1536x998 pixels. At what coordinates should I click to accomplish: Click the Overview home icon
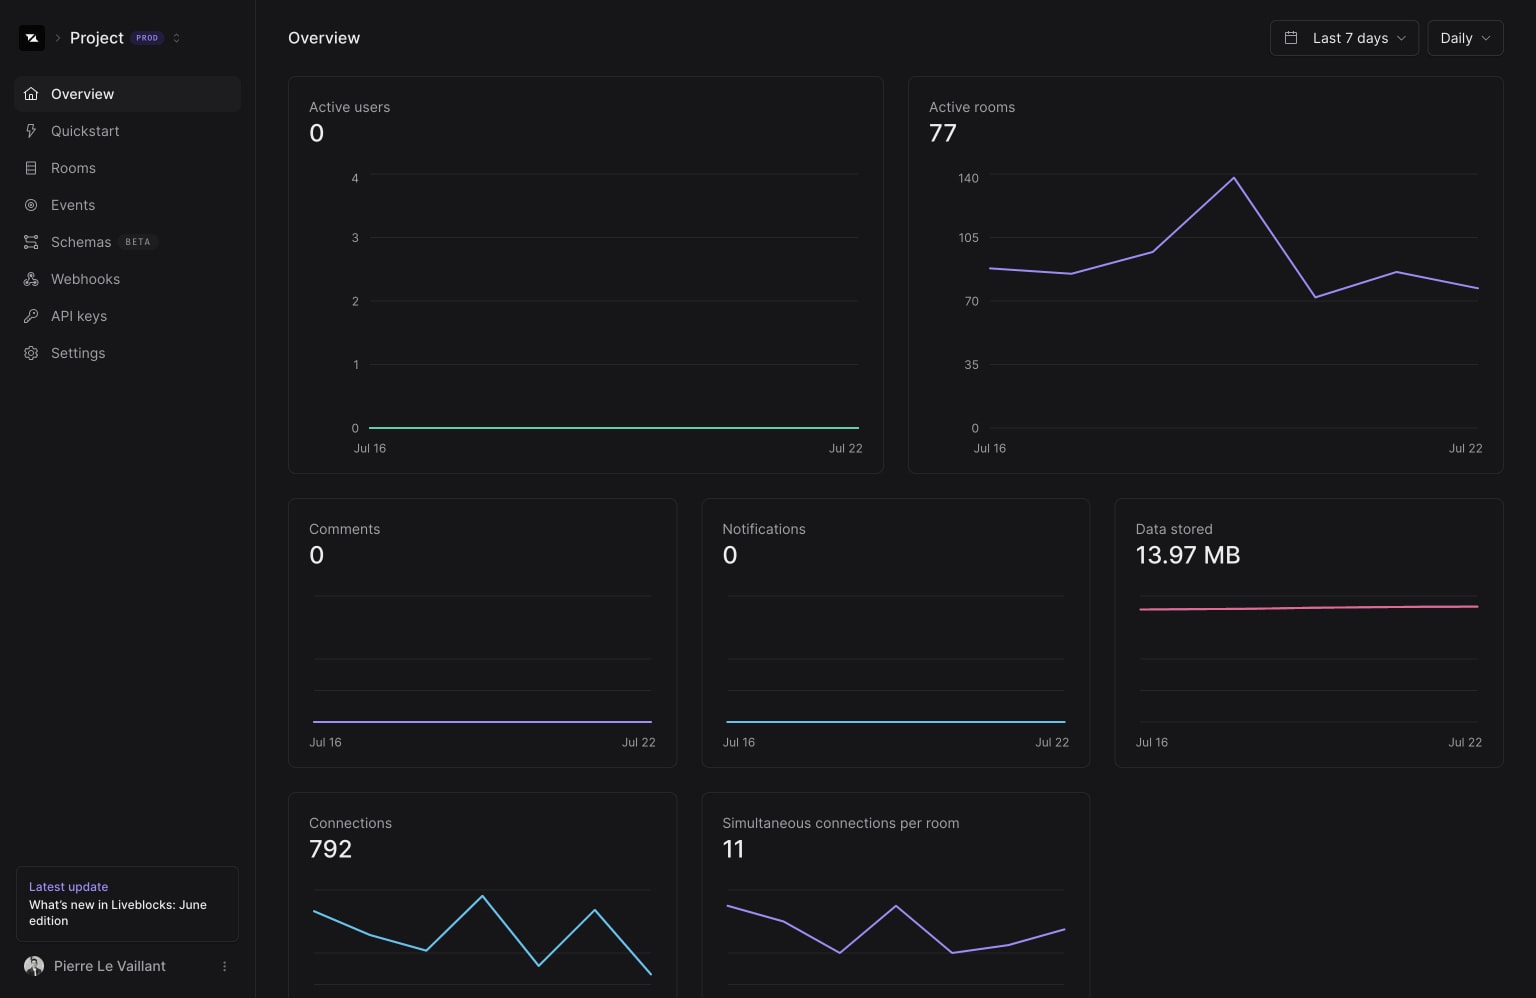31,94
